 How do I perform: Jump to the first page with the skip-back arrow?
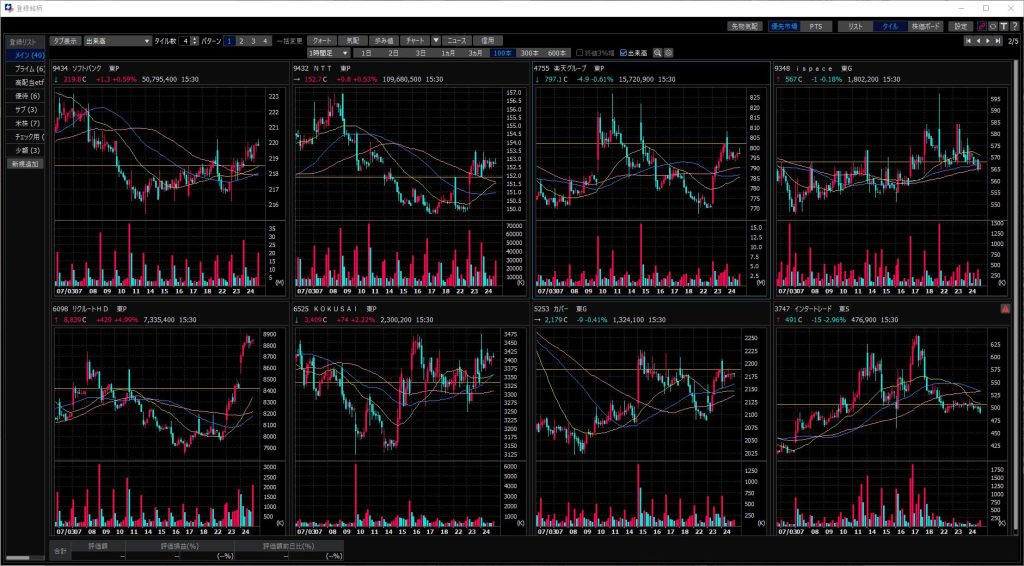(x=968, y=41)
